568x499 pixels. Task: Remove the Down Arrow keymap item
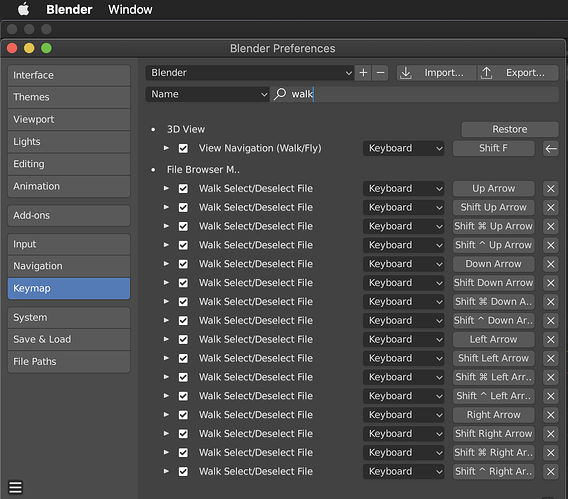[x=551, y=264]
